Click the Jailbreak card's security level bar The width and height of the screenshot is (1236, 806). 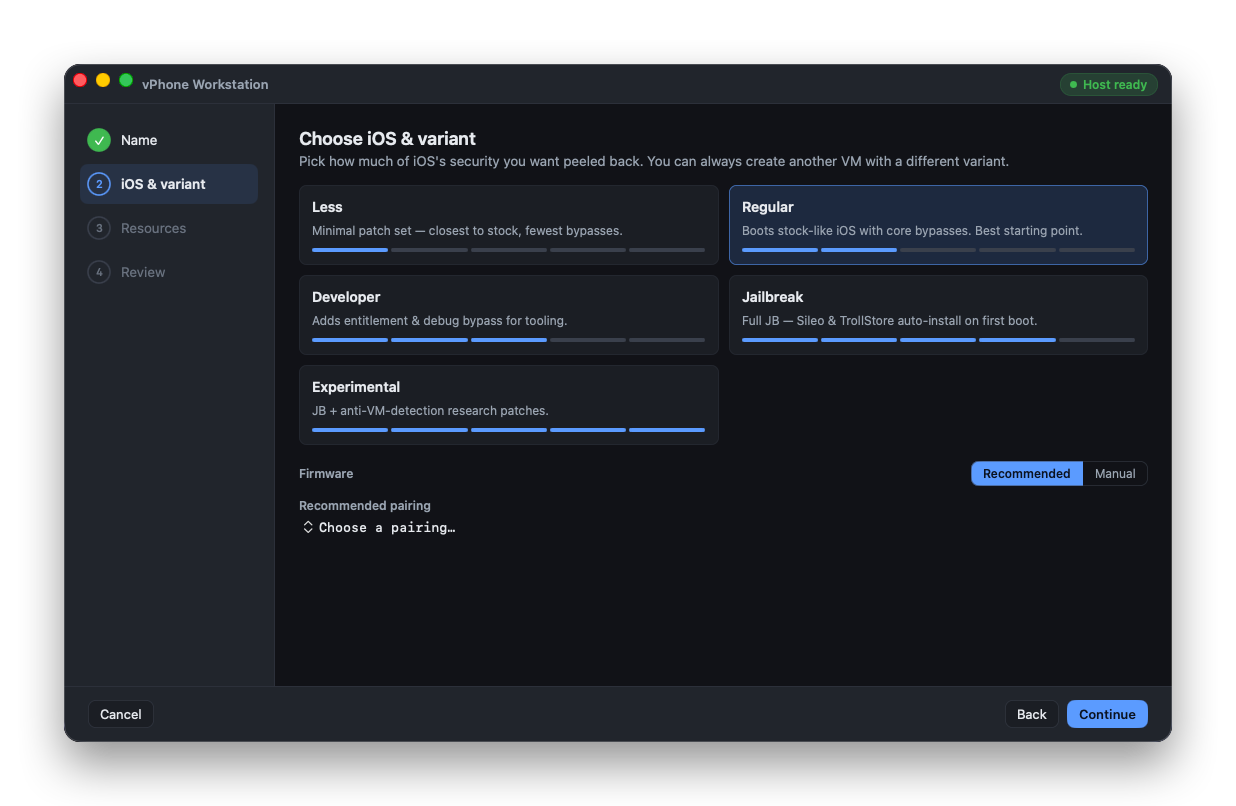[x=938, y=340]
